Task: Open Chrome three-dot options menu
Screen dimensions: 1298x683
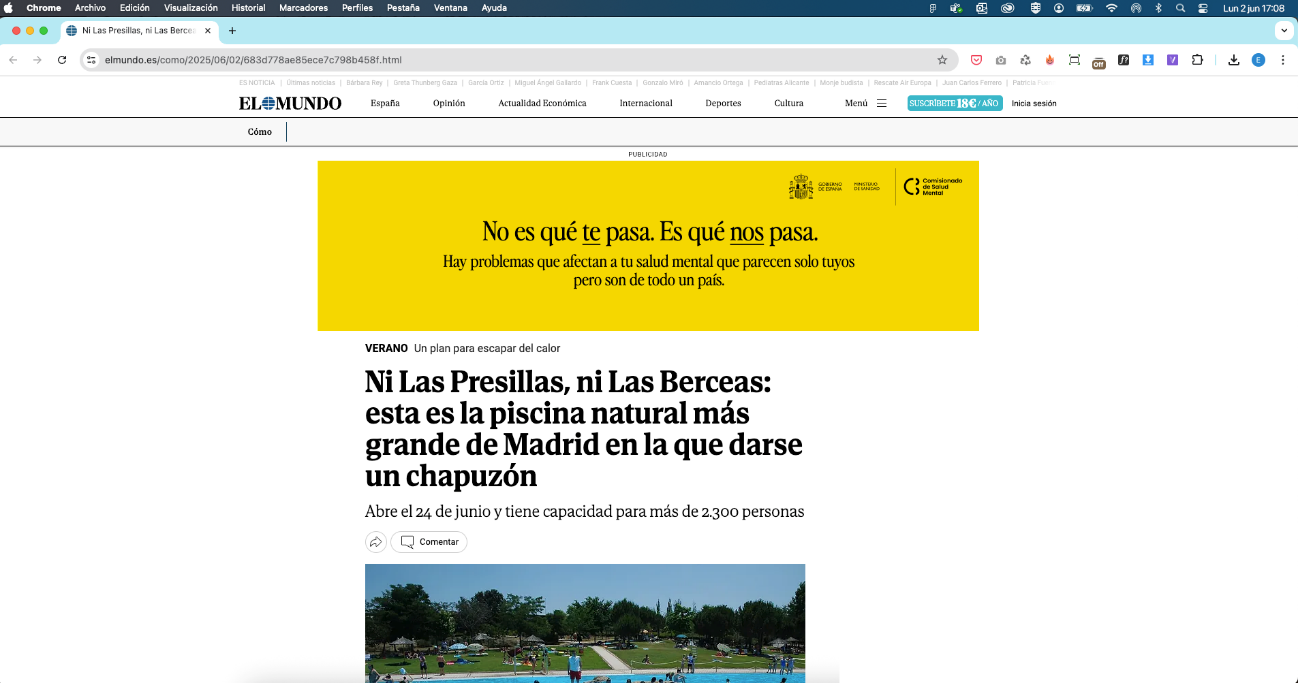Action: (x=1283, y=60)
